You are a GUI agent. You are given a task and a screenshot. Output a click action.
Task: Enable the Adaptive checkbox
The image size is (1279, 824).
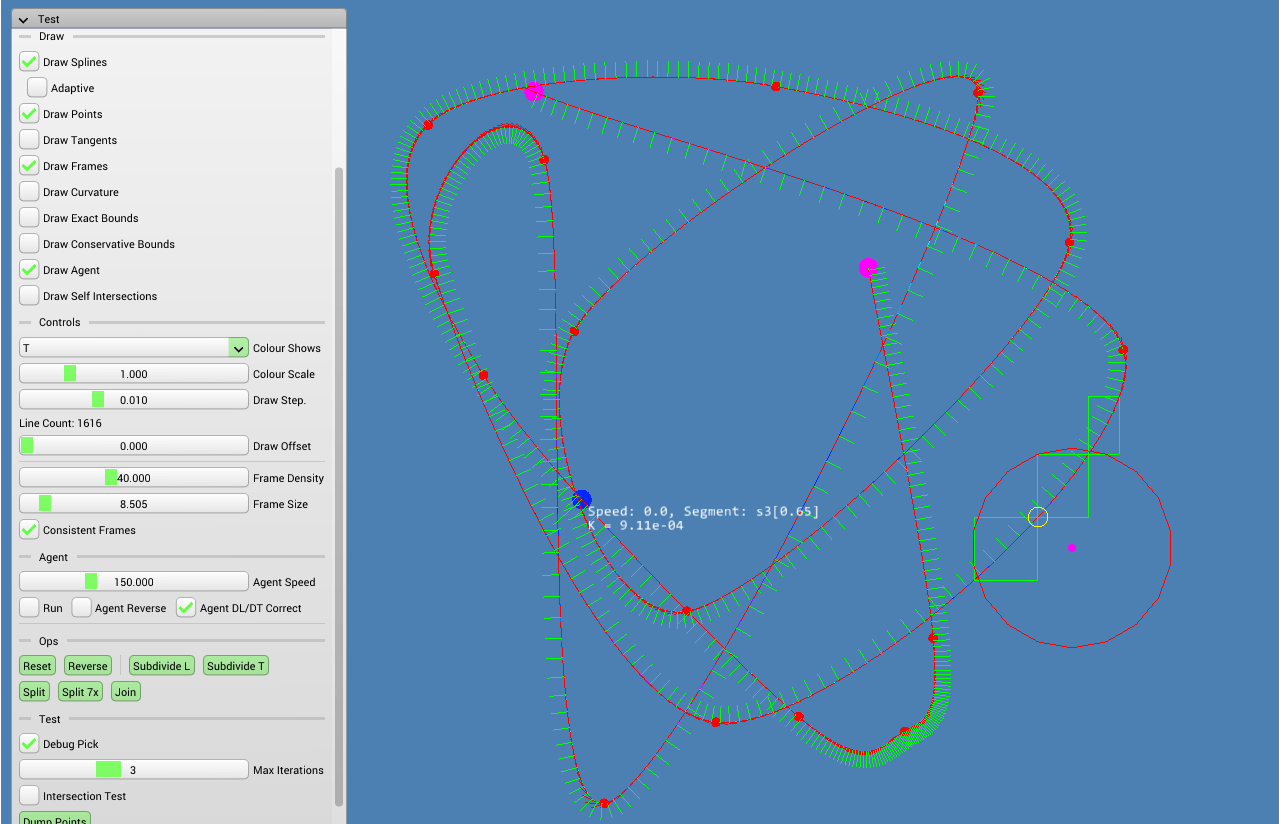37,88
